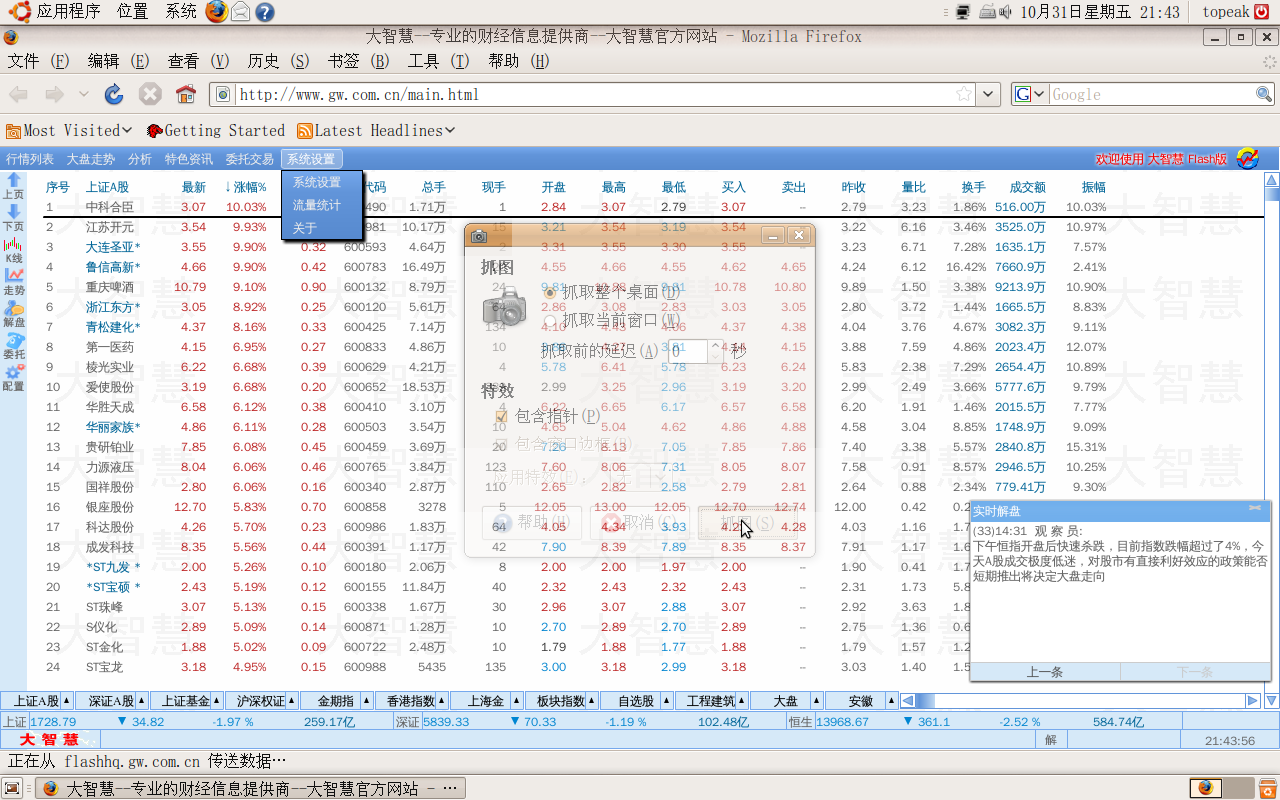
Task: Click the 大智慧 Flash logo icon at top right
Action: [x=1247, y=158]
